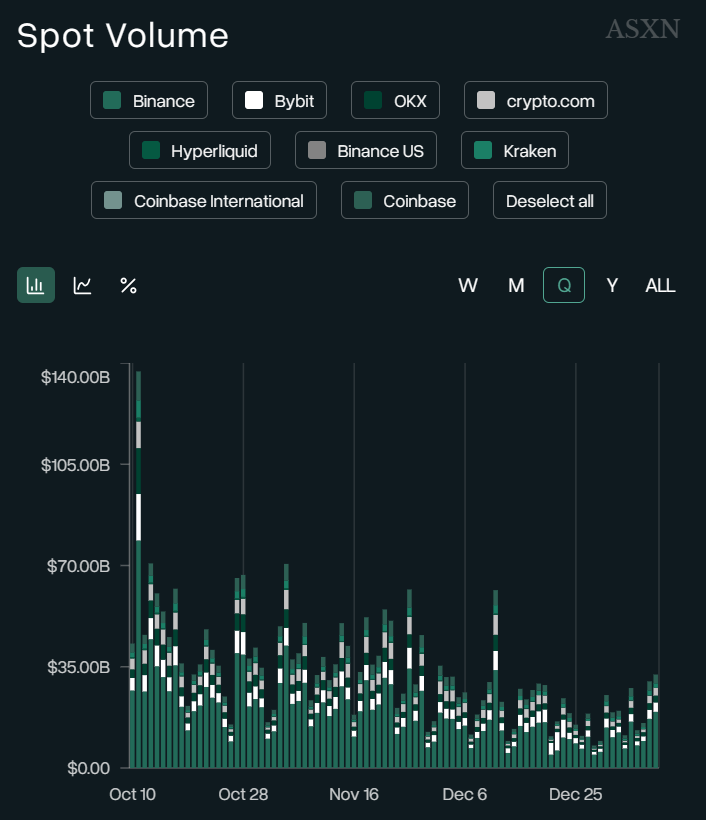Click the ASXN logo

(x=642, y=29)
